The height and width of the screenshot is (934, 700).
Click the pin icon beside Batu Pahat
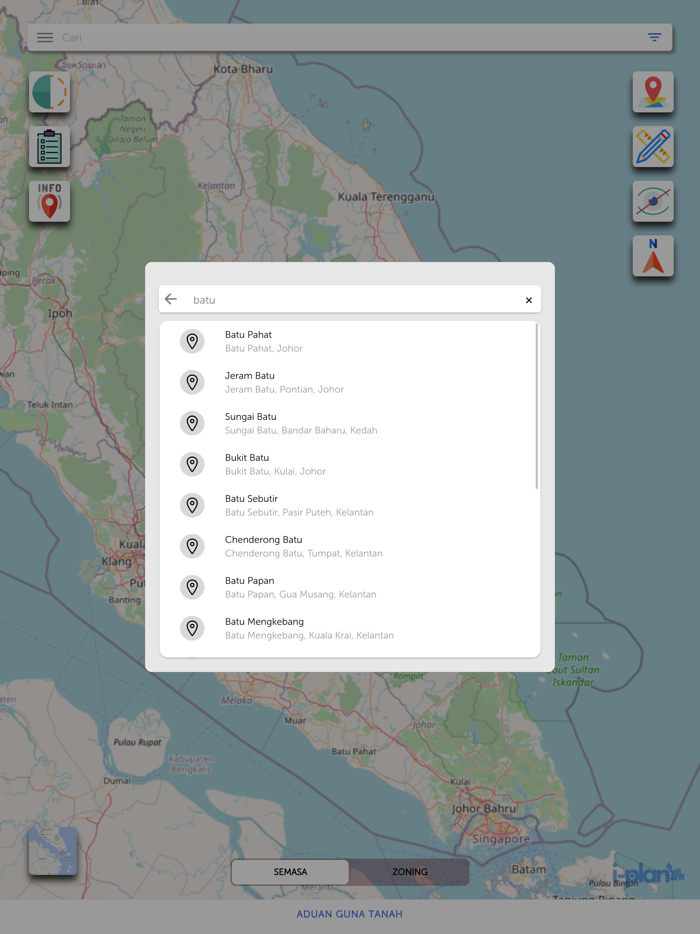[192, 341]
